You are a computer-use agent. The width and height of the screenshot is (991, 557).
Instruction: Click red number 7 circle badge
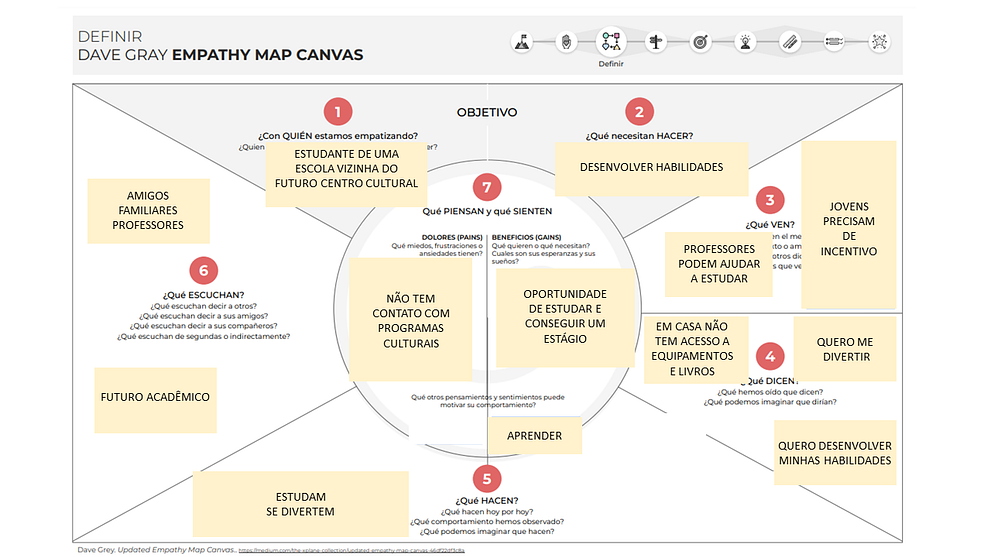[x=487, y=187]
